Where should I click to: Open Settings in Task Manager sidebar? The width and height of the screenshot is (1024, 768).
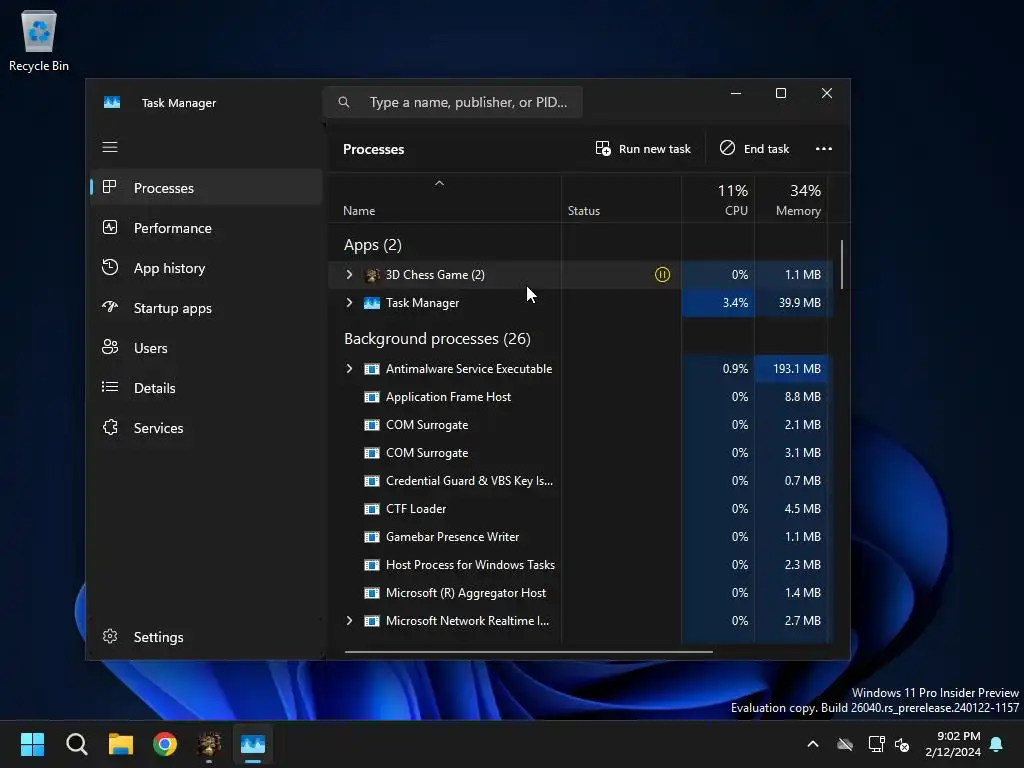tap(206, 636)
